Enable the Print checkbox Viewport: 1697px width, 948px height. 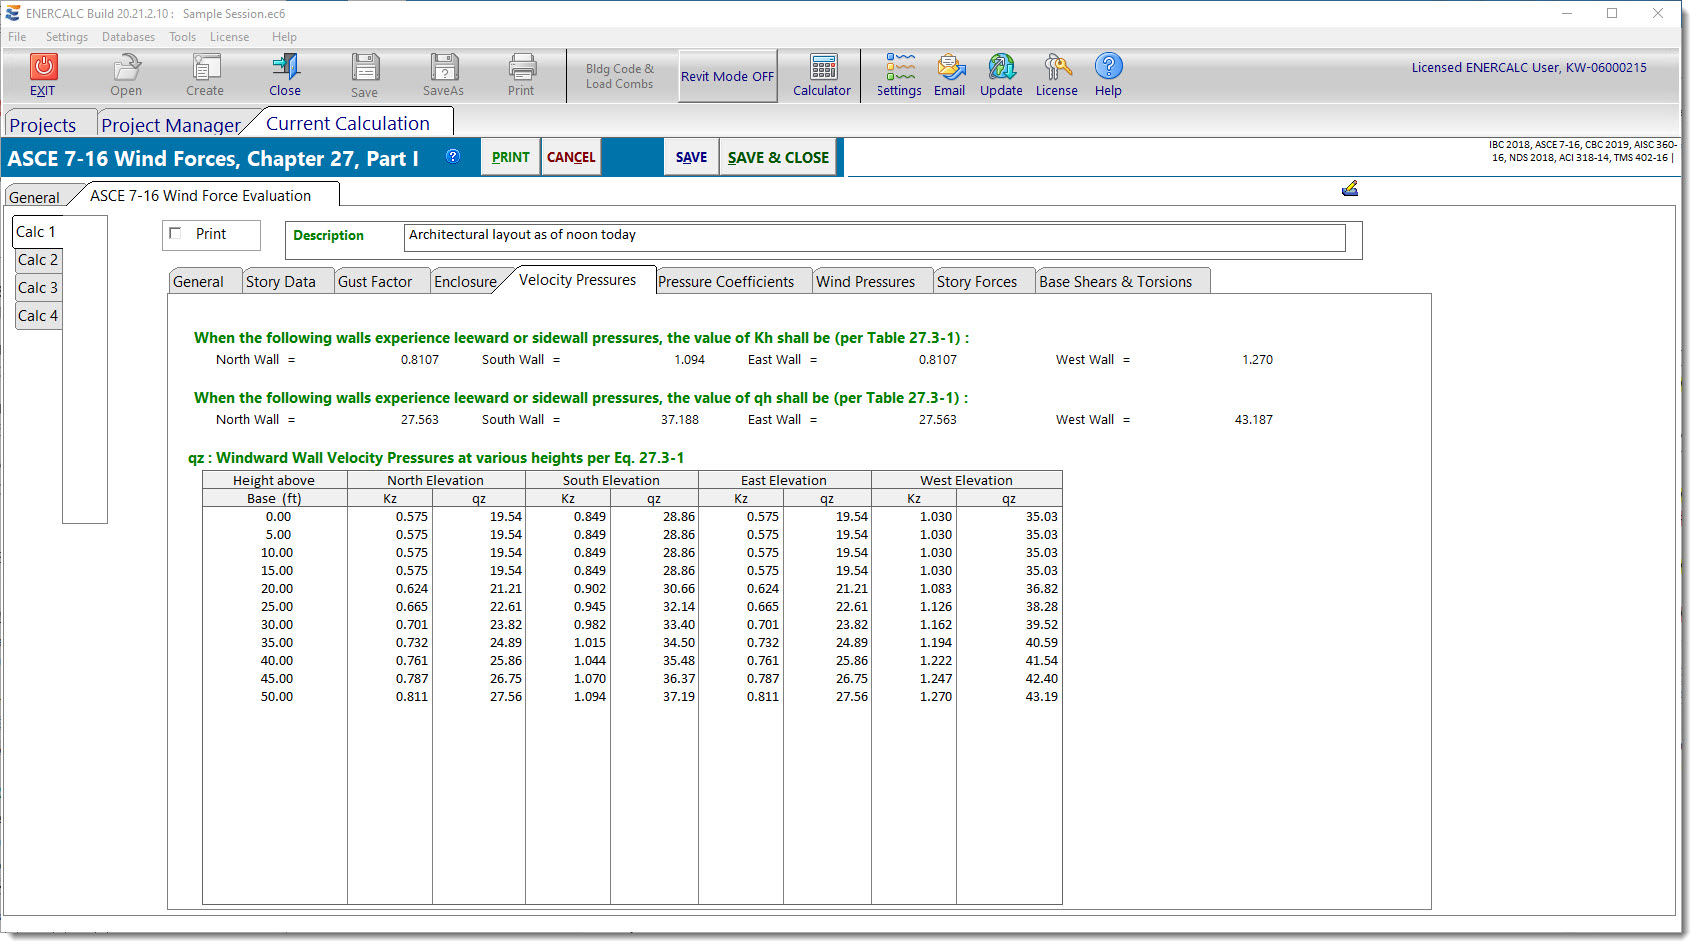click(176, 234)
